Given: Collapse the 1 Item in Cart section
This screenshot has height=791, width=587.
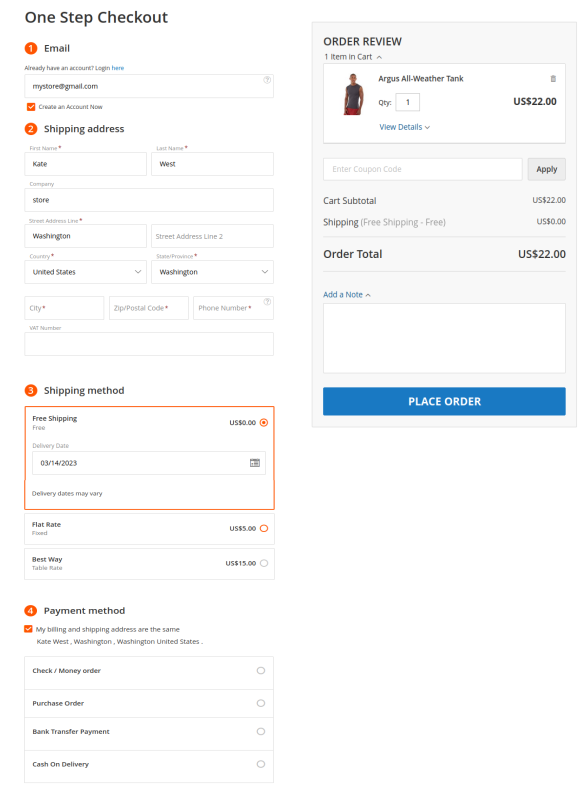Looking at the screenshot, I should coord(353,57).
